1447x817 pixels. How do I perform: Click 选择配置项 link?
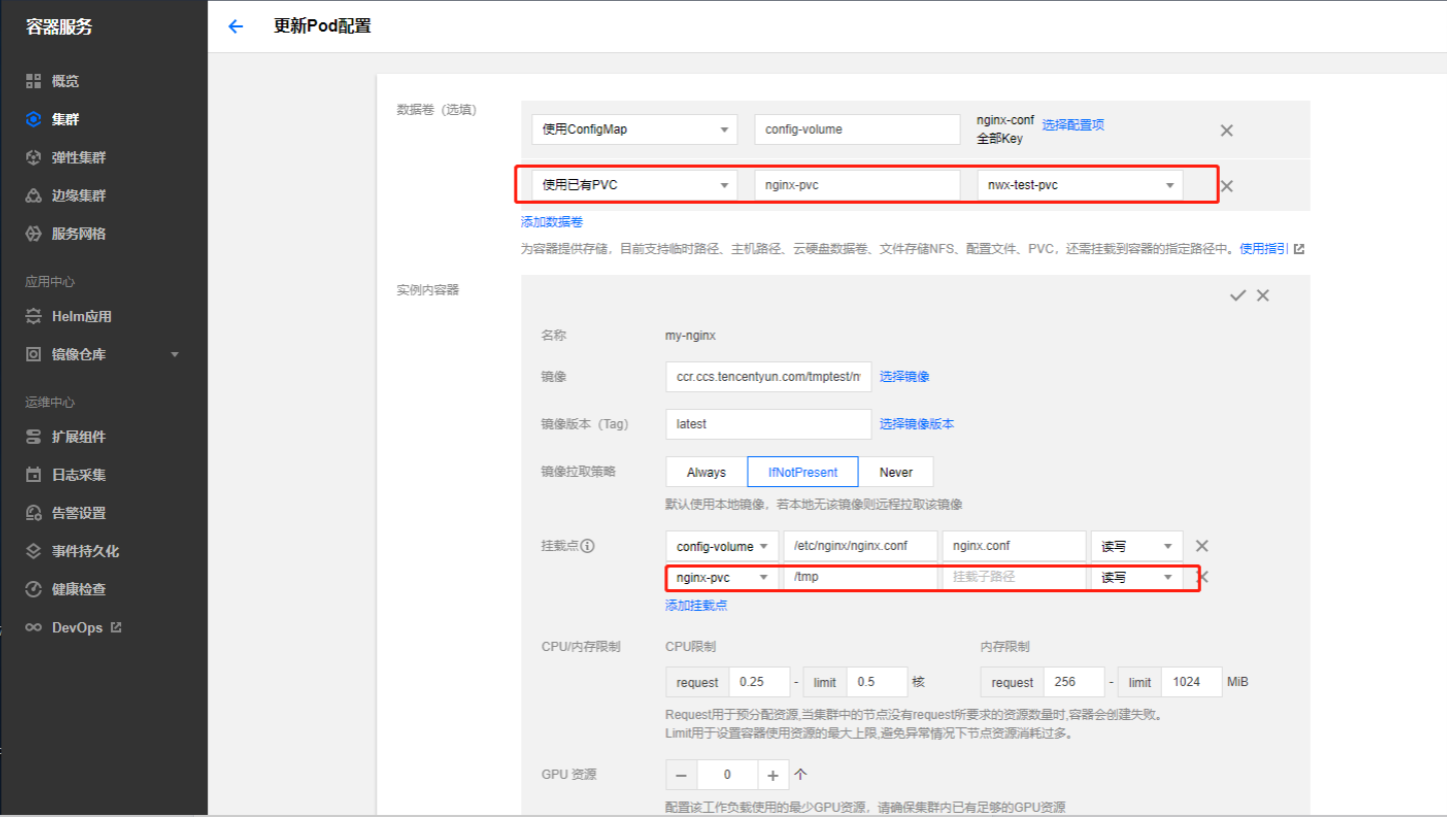pyautogui.click(x=1073, y=125)
